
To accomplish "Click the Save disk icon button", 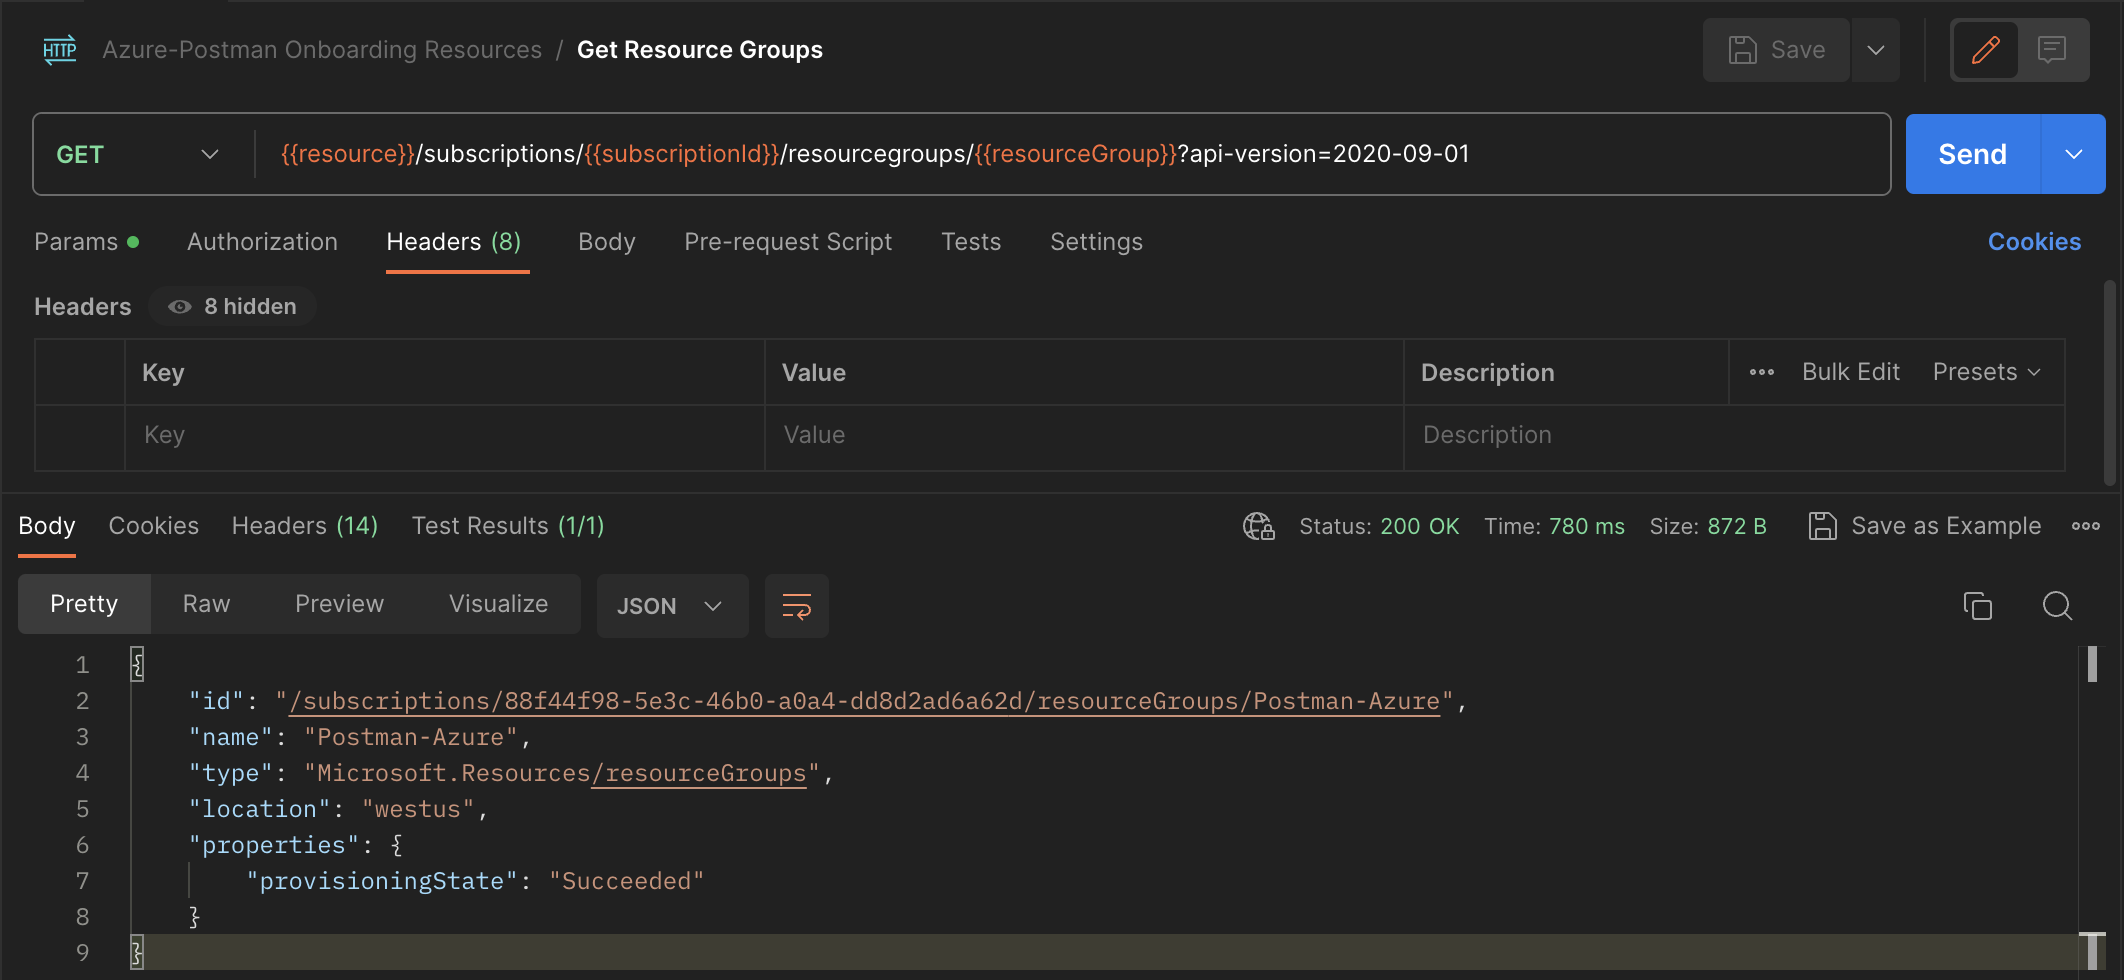I will [x=1776, y=50].
